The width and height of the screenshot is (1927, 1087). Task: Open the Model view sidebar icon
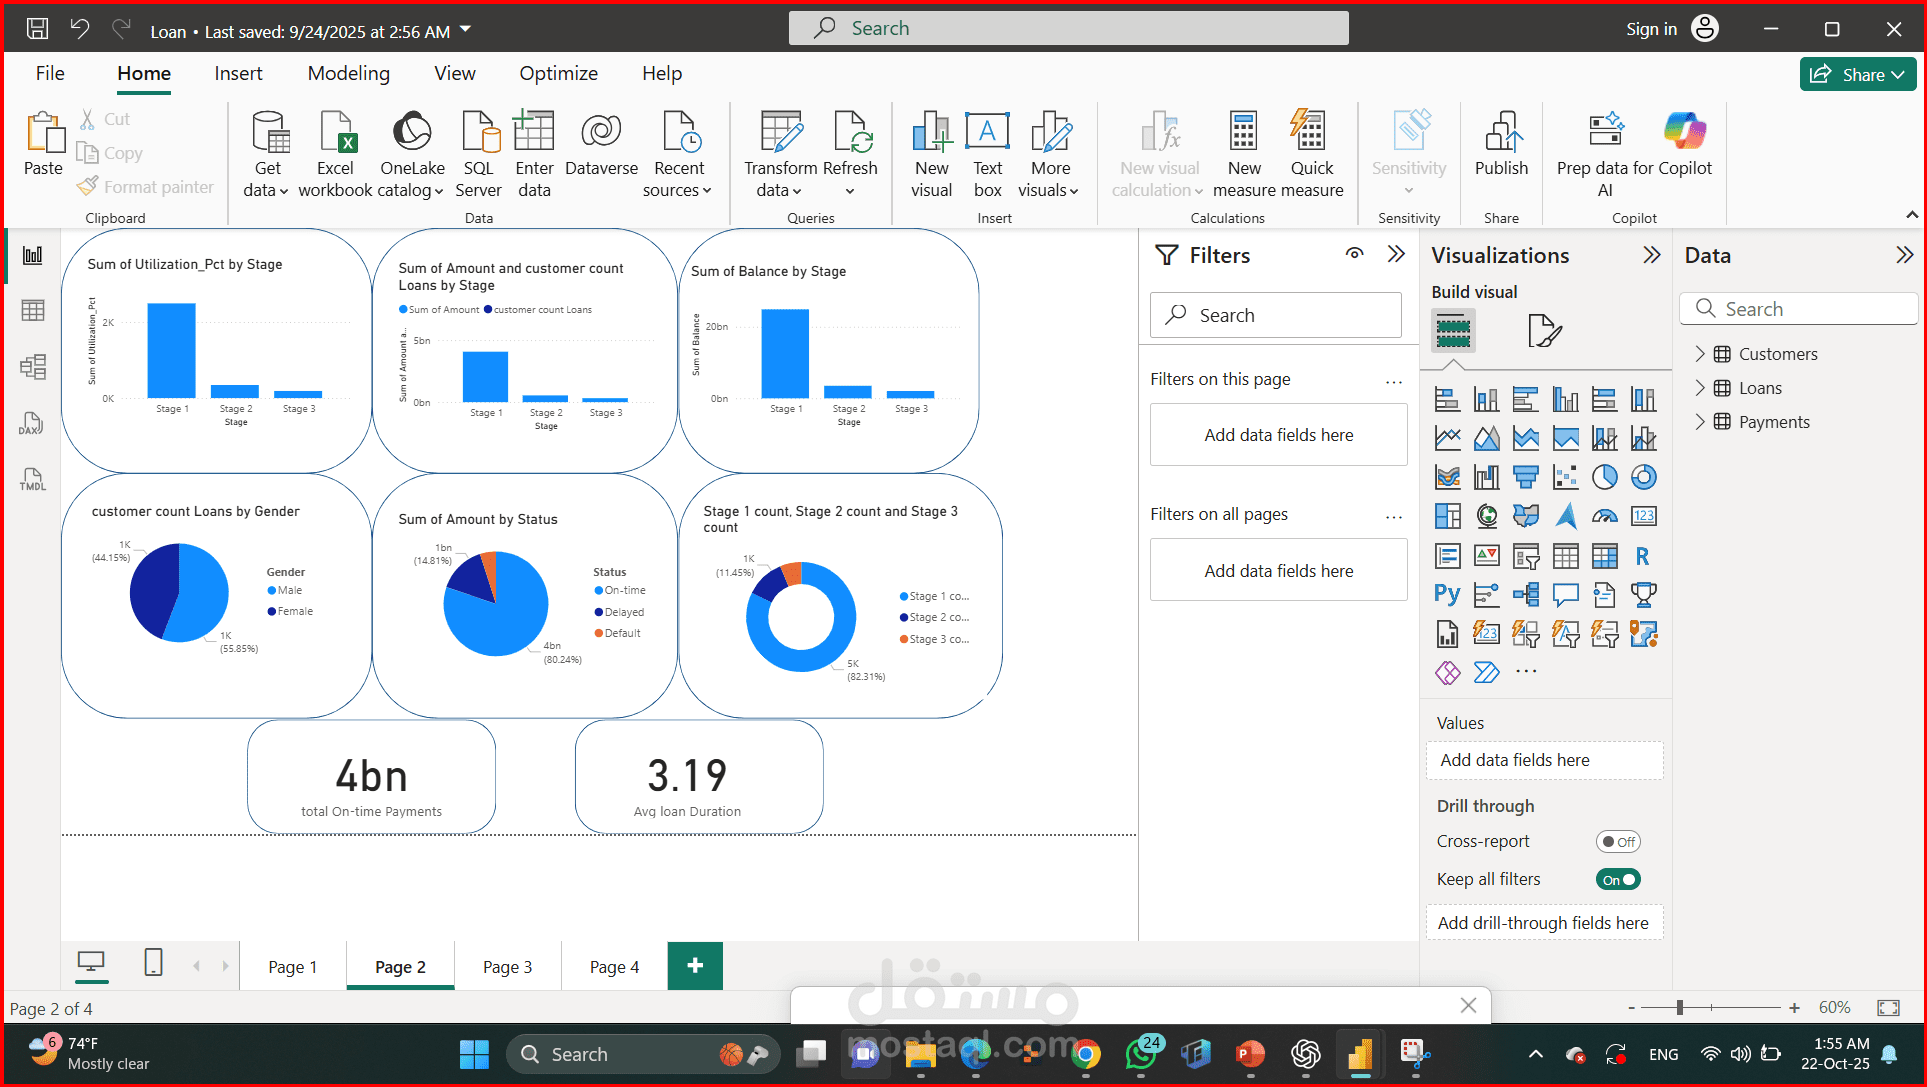(x=32, y=367)
